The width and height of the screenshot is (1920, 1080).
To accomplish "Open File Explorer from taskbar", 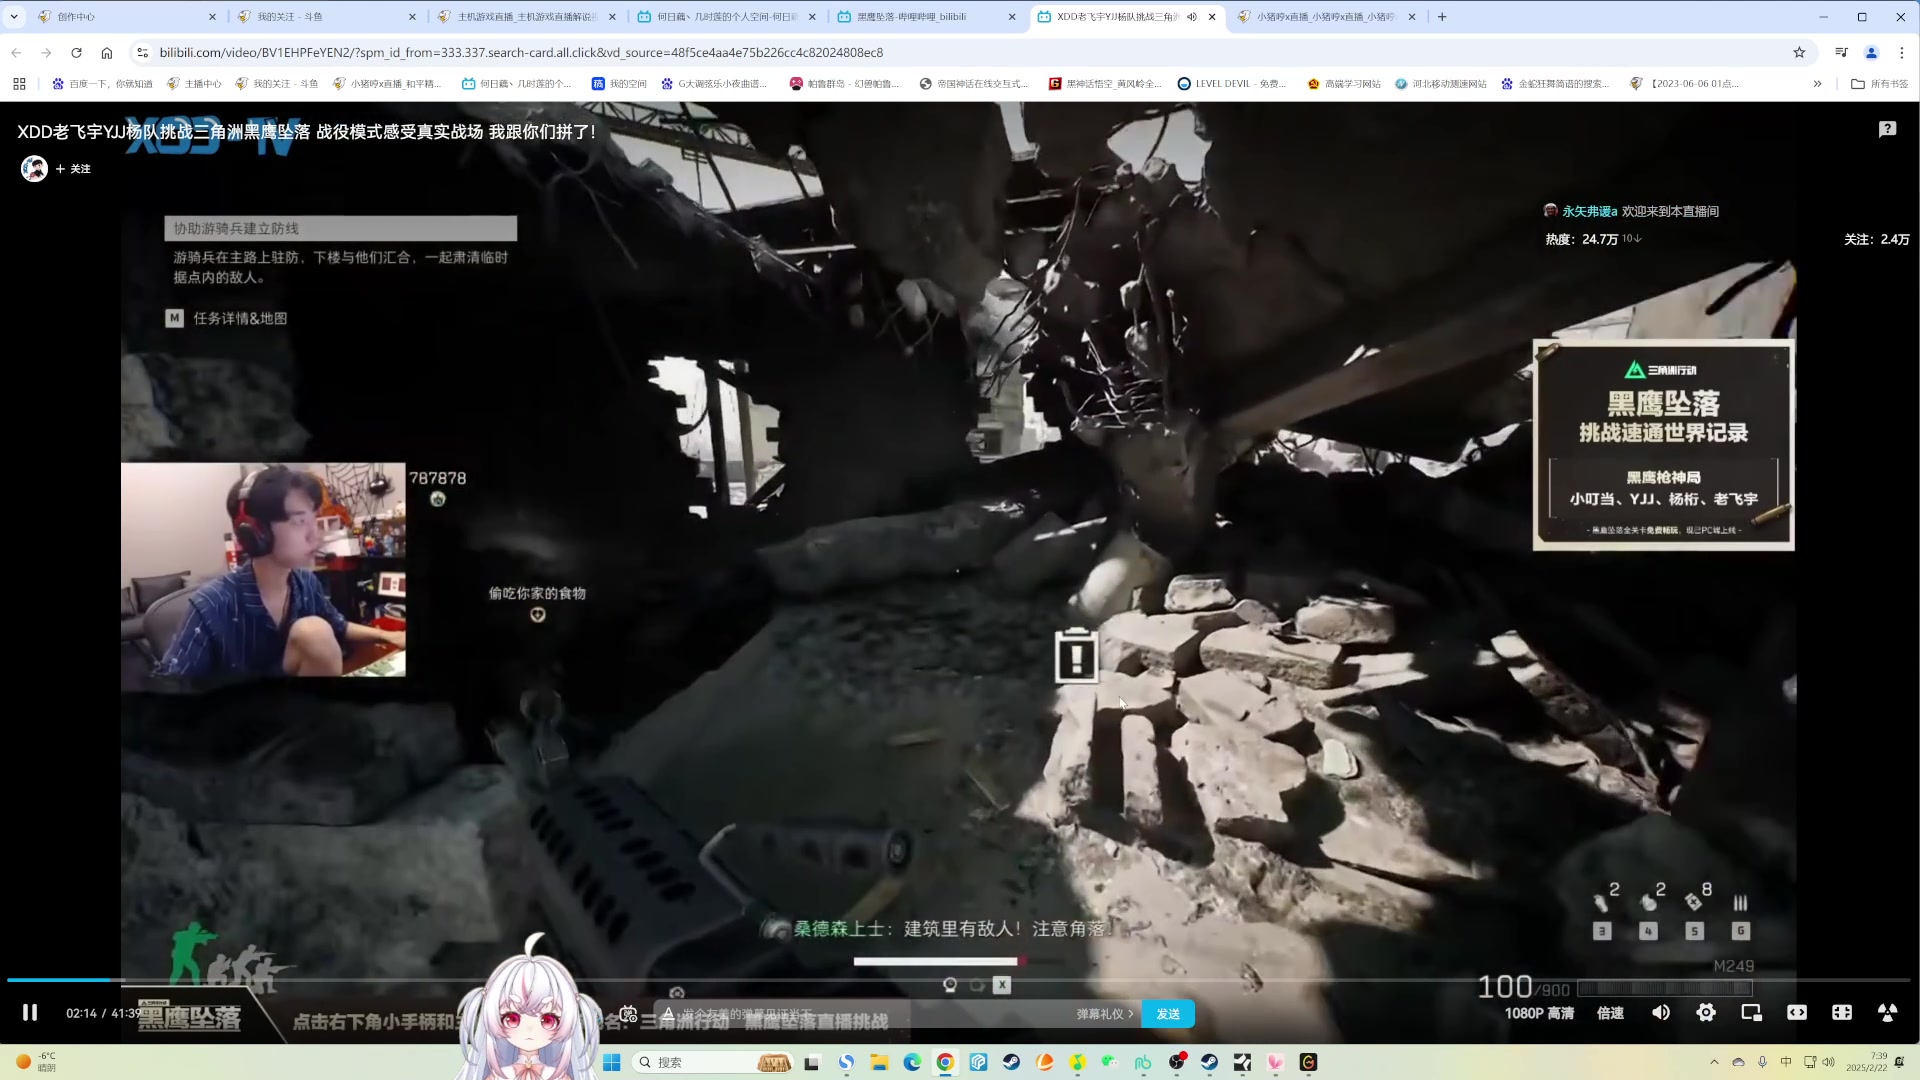I will pos(879,1062).
